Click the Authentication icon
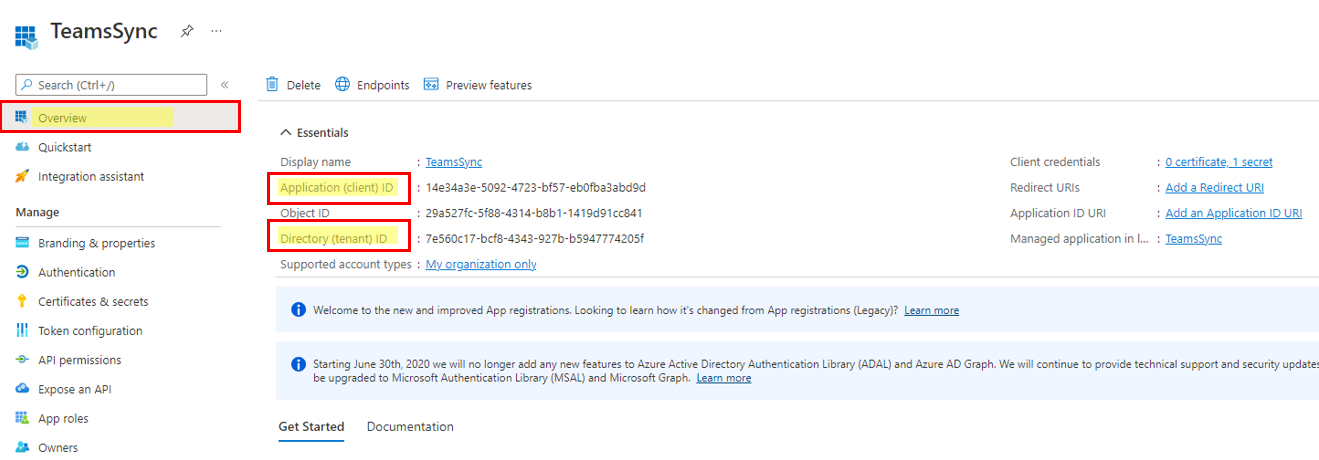 pos(22,272)
